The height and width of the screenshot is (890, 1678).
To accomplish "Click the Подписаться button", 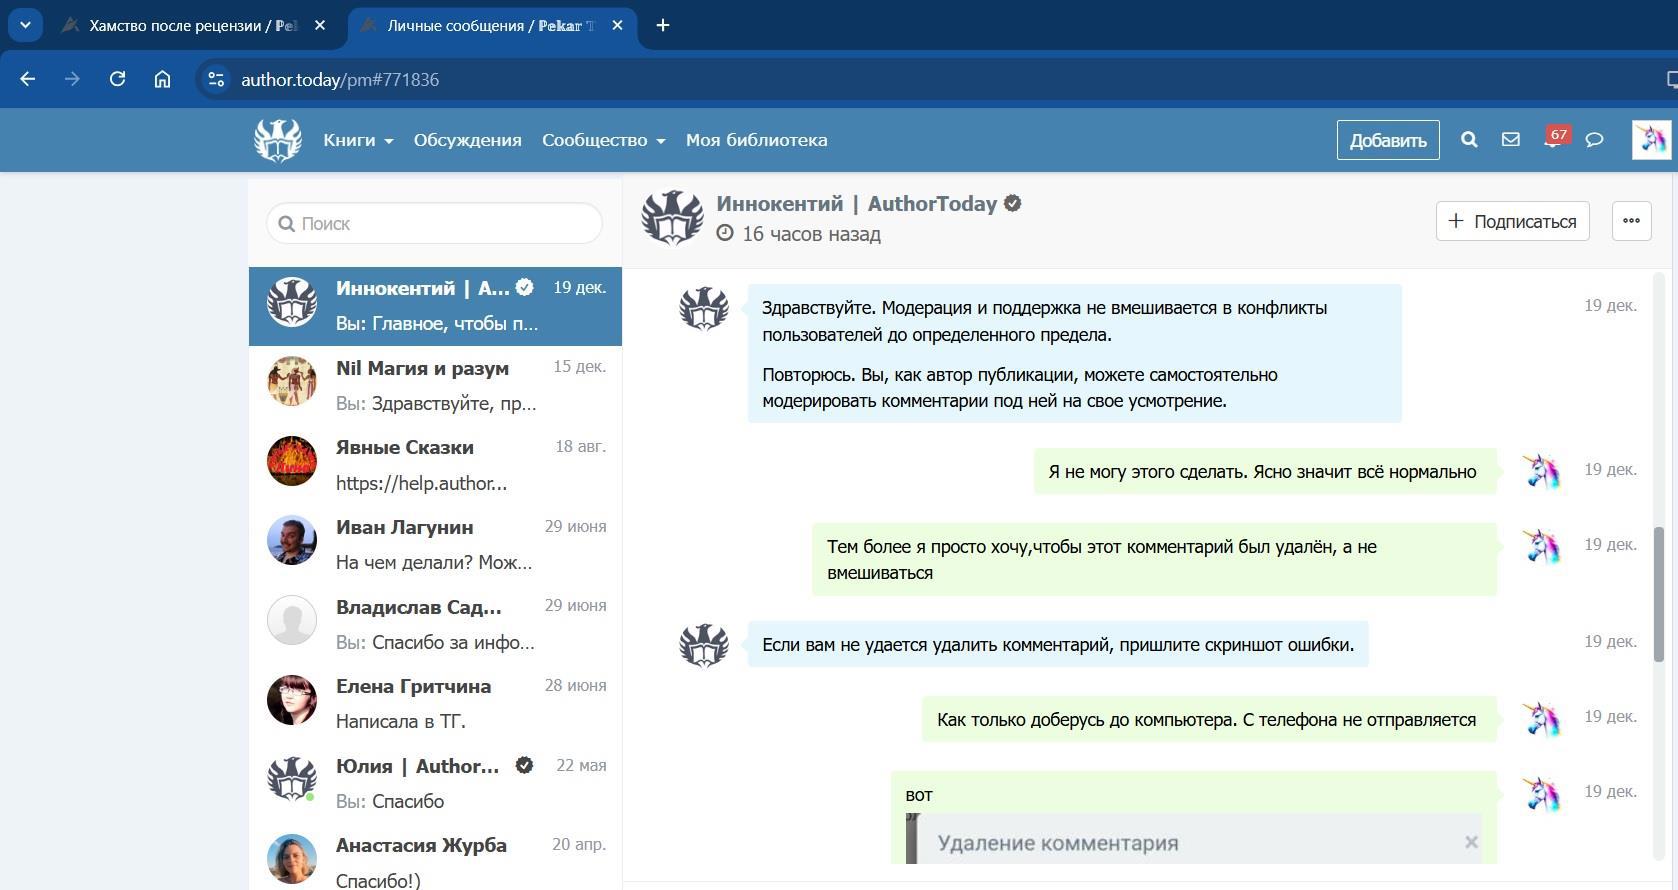I will click(1512, 221).
